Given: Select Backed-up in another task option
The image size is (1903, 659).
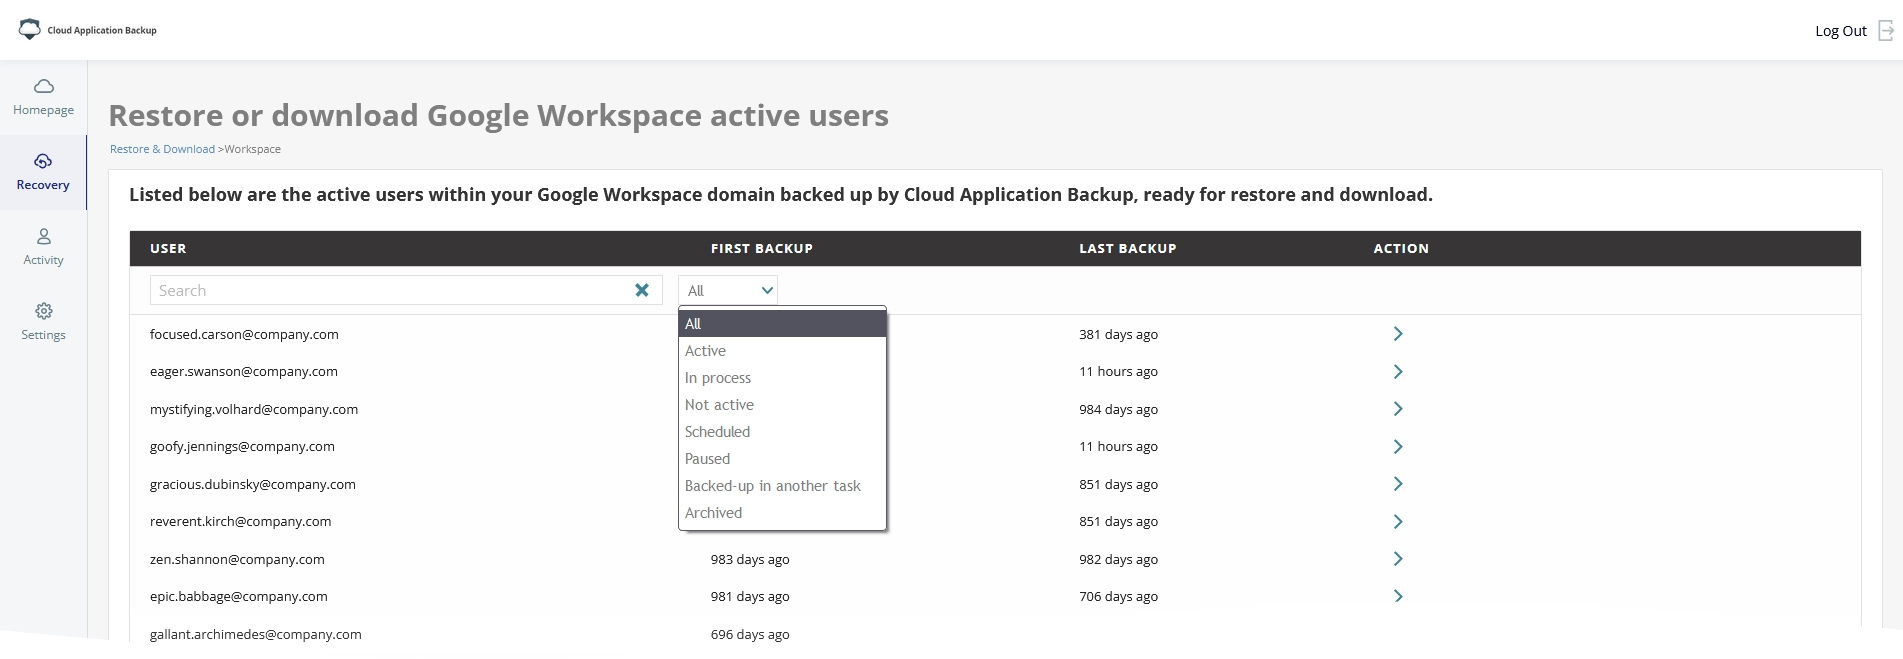Looking at the screenshot, I should coord(782,486).
